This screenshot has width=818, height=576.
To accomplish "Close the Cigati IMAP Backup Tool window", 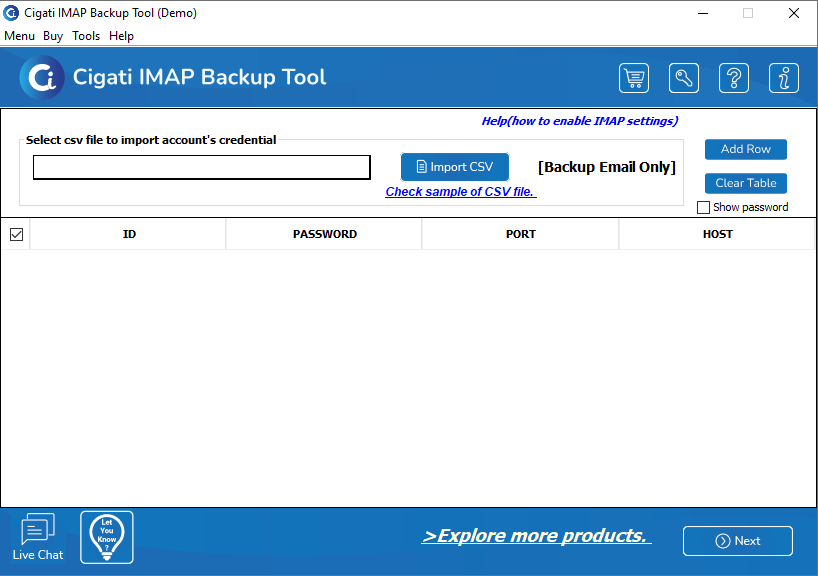I will pyautogui.click(x=793, y=13).
